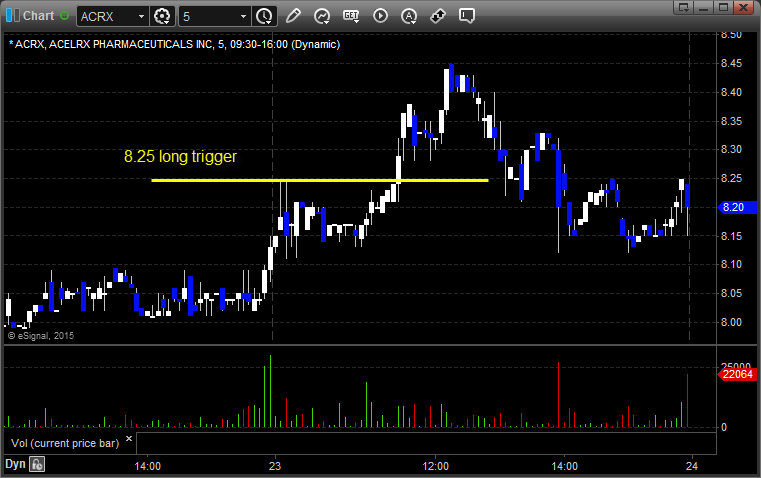Open the studies chart-line menu
Image resolution: width=761 pixels, height=478 pixels.
322,16
